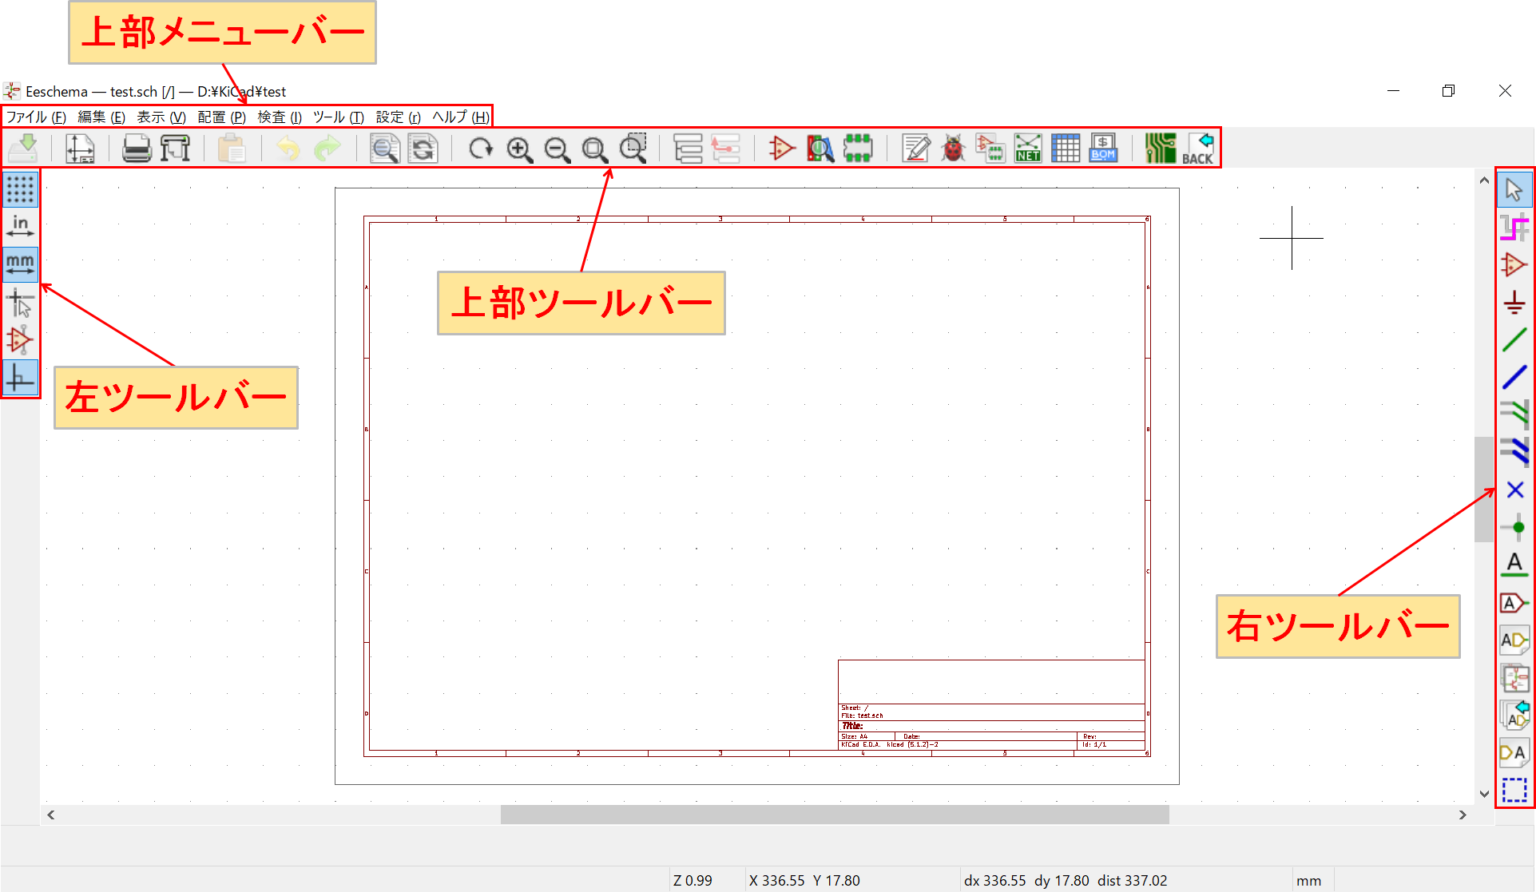Generate the bill of materials
Viewport: 1536px width, 892px height.
point(1106,148)
